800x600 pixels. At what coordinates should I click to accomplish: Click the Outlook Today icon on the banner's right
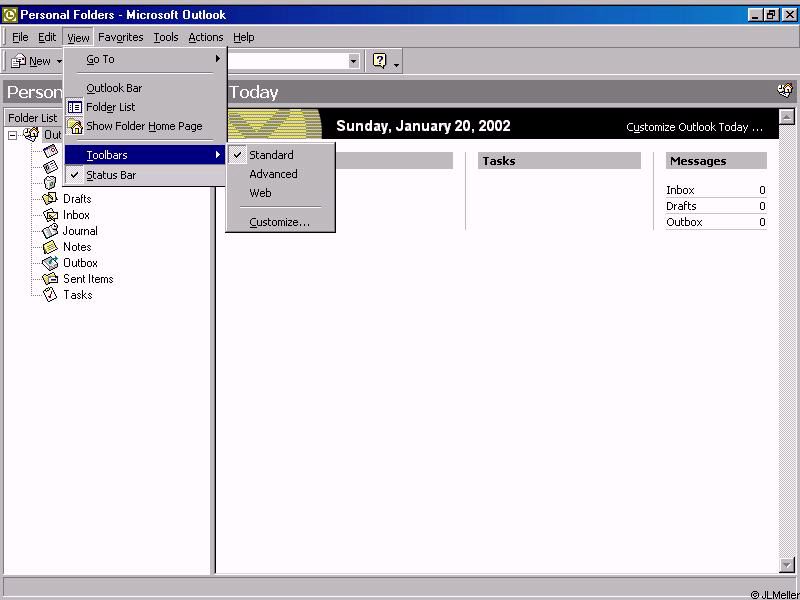point(785,91)
